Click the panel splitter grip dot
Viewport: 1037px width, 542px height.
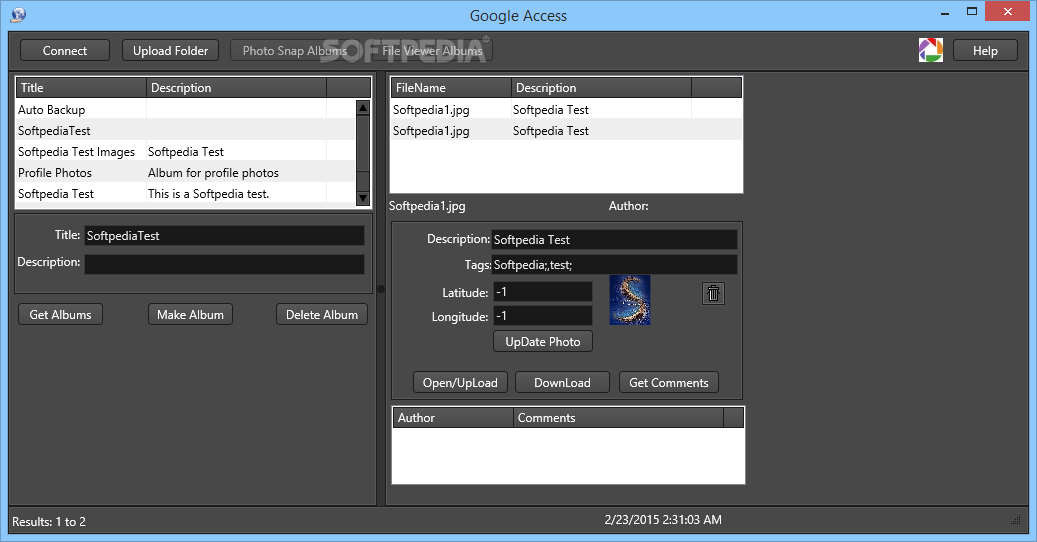coord(381,289)
